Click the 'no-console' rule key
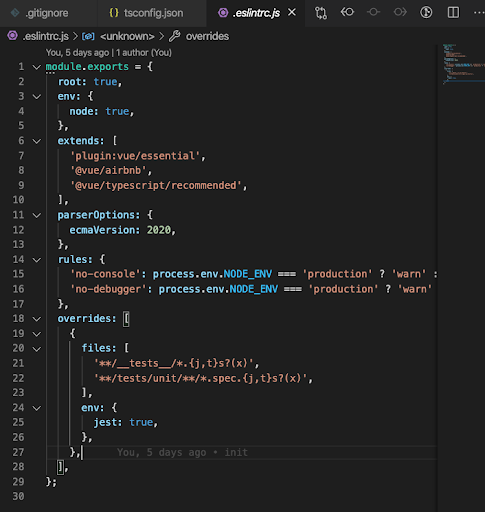Screen dimensions: 485x512 coord(105,274)
